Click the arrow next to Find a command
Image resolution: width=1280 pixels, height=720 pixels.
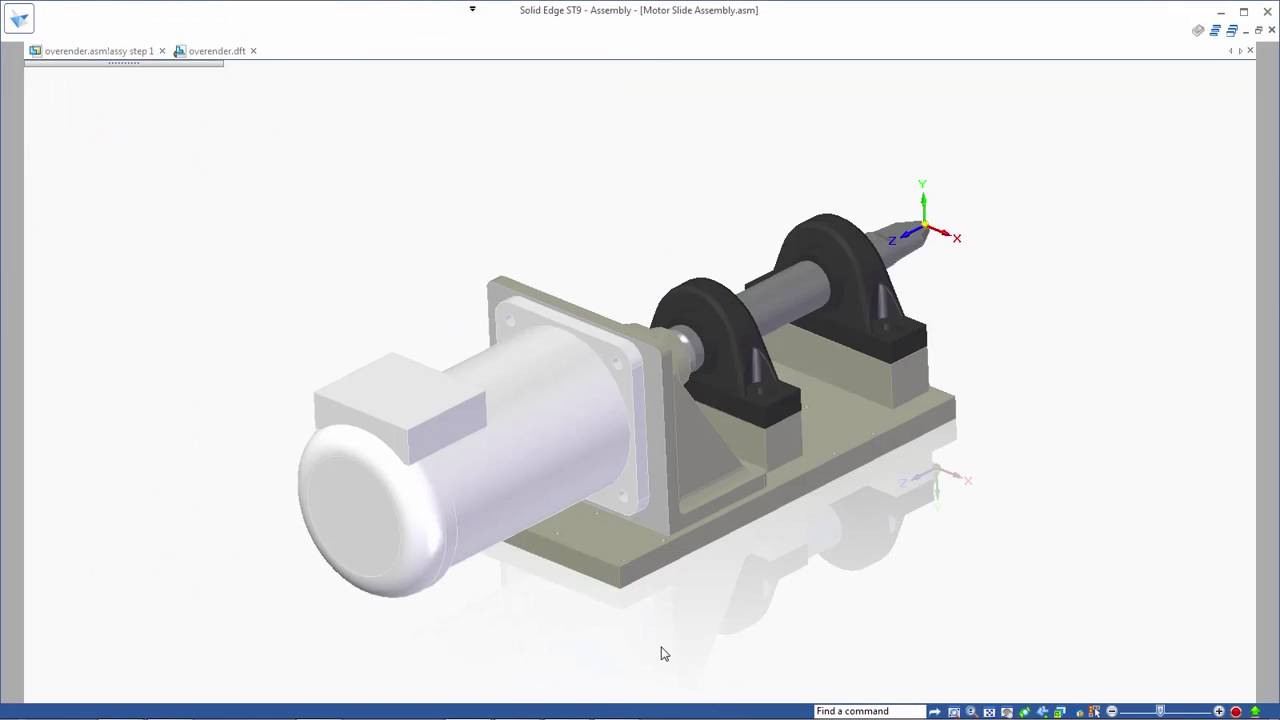click(934, 712)
